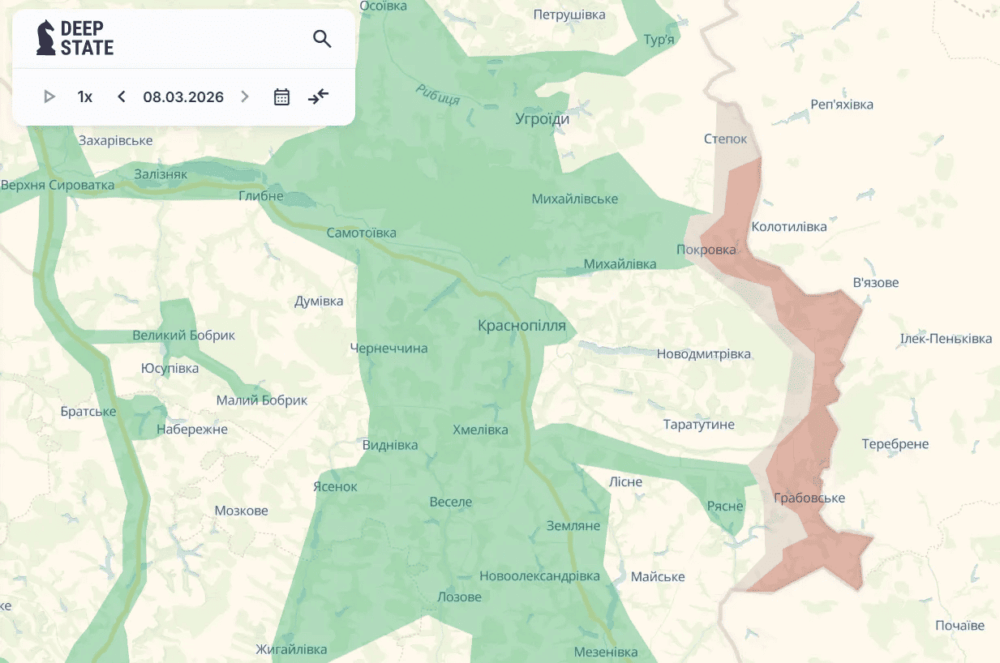The height and width of the screenshot is (663, 1000).
Task: Select the Великий Бобрик label
Action: [183, 336]
